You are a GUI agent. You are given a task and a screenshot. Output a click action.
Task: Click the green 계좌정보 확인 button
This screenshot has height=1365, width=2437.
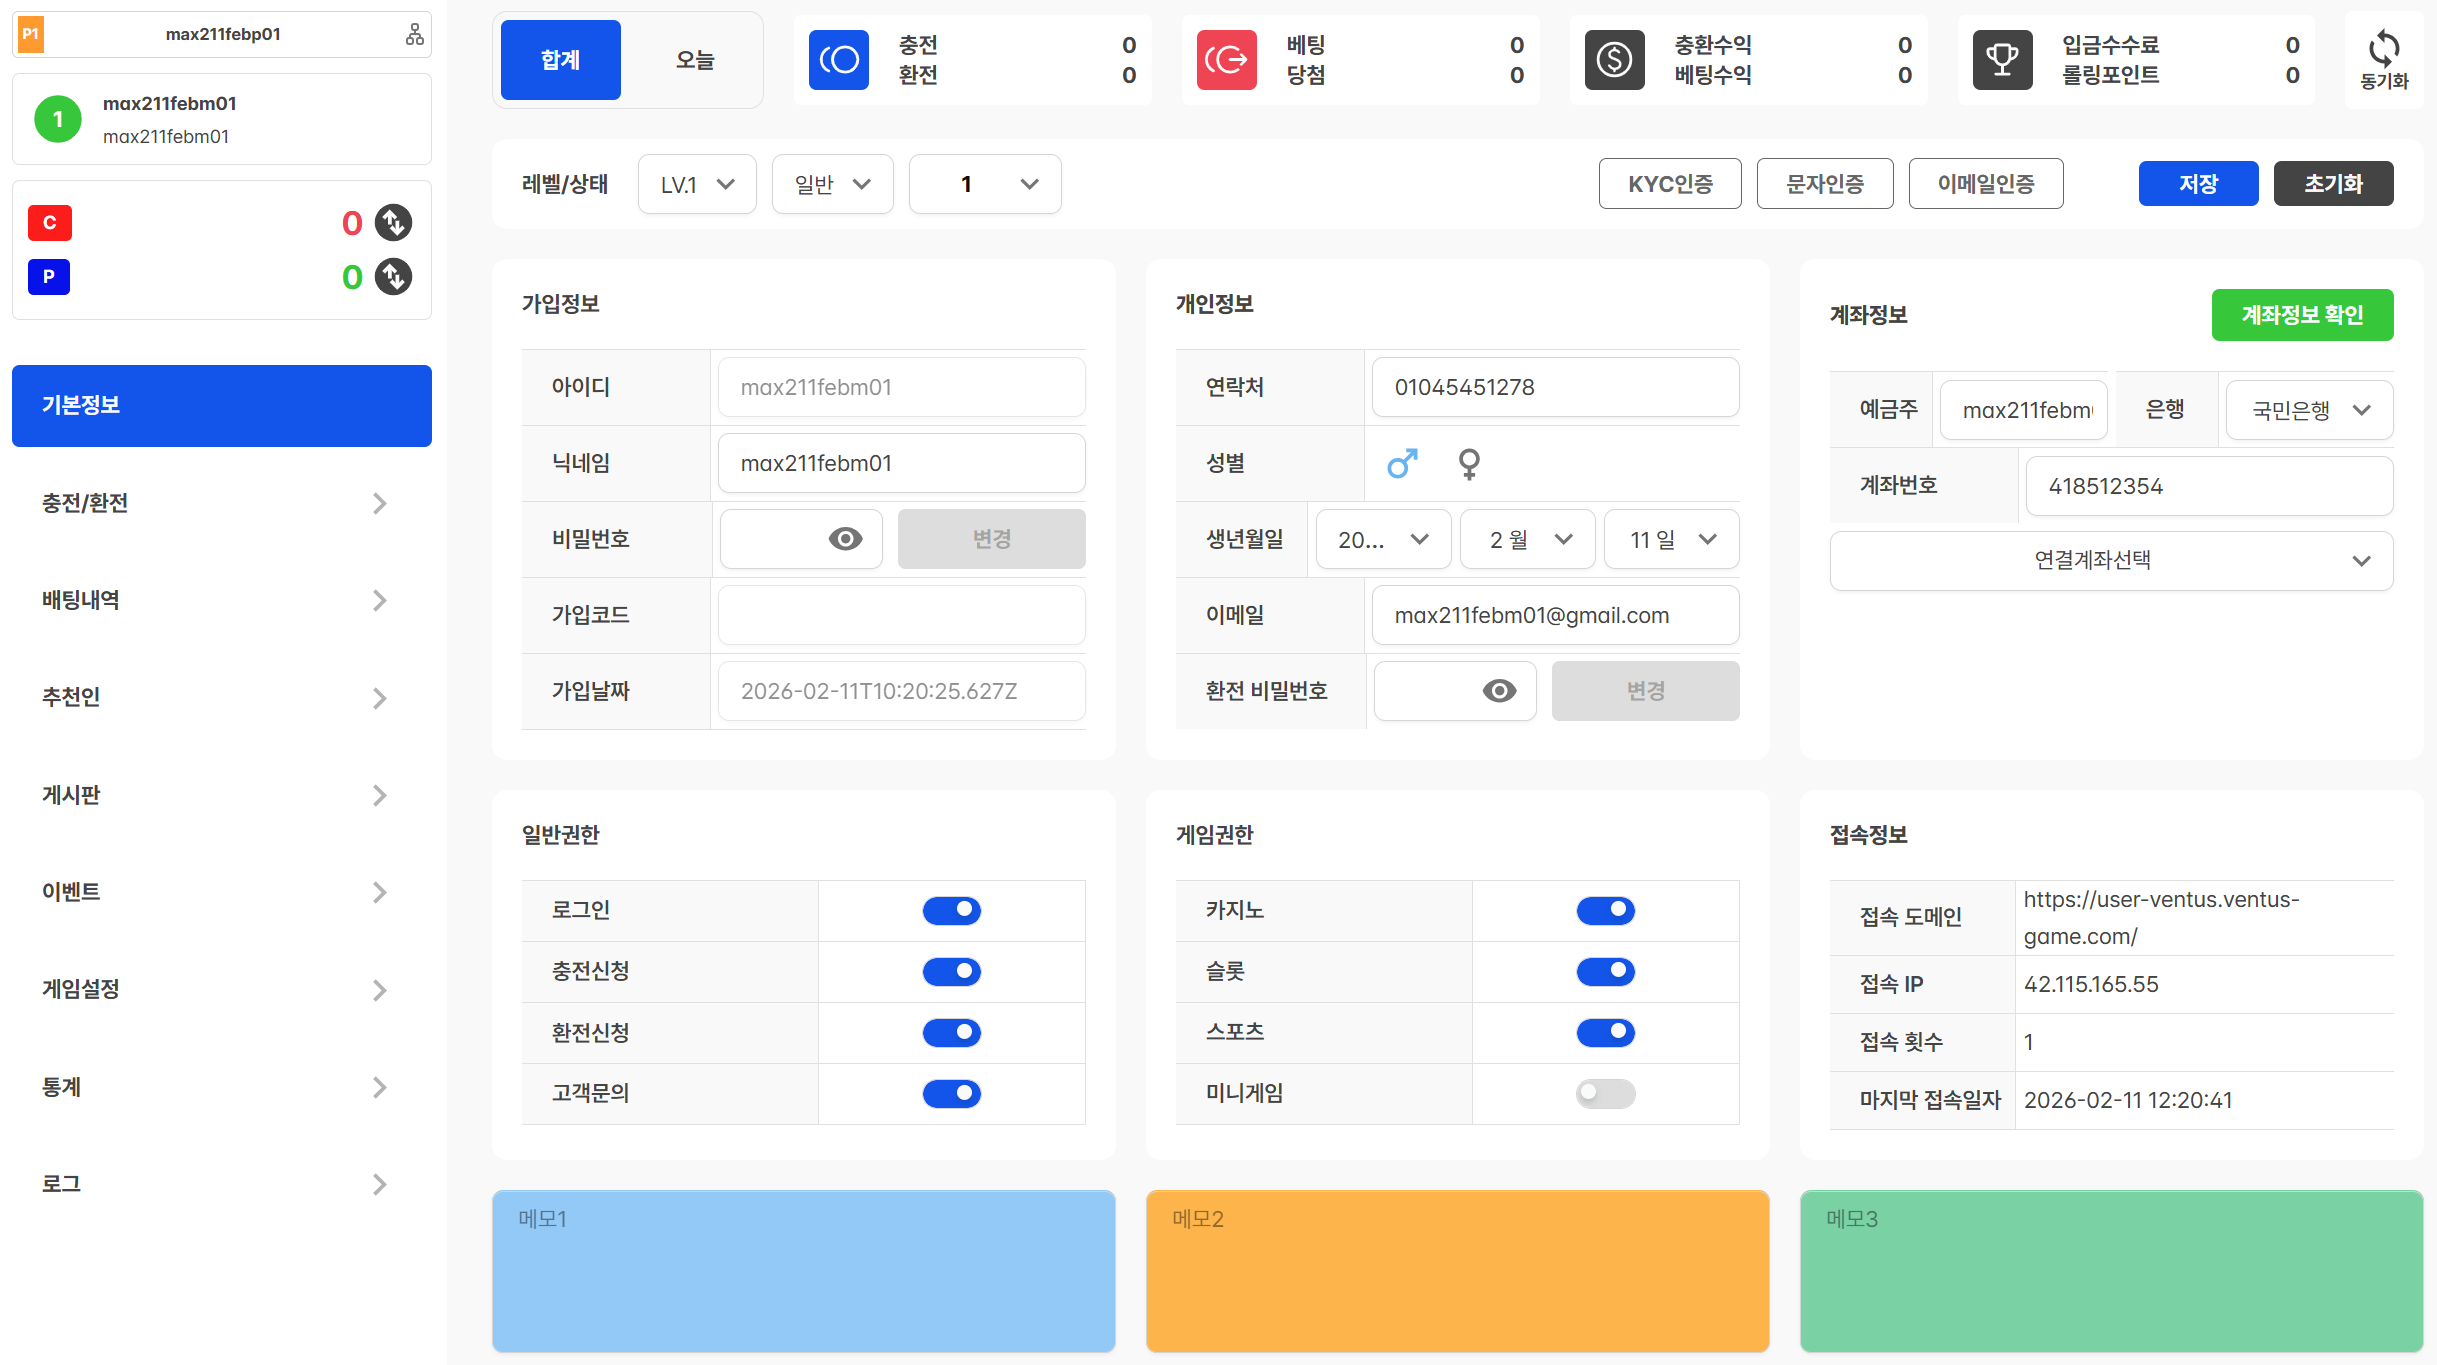pyautogui.click(x=2301, y=315)
